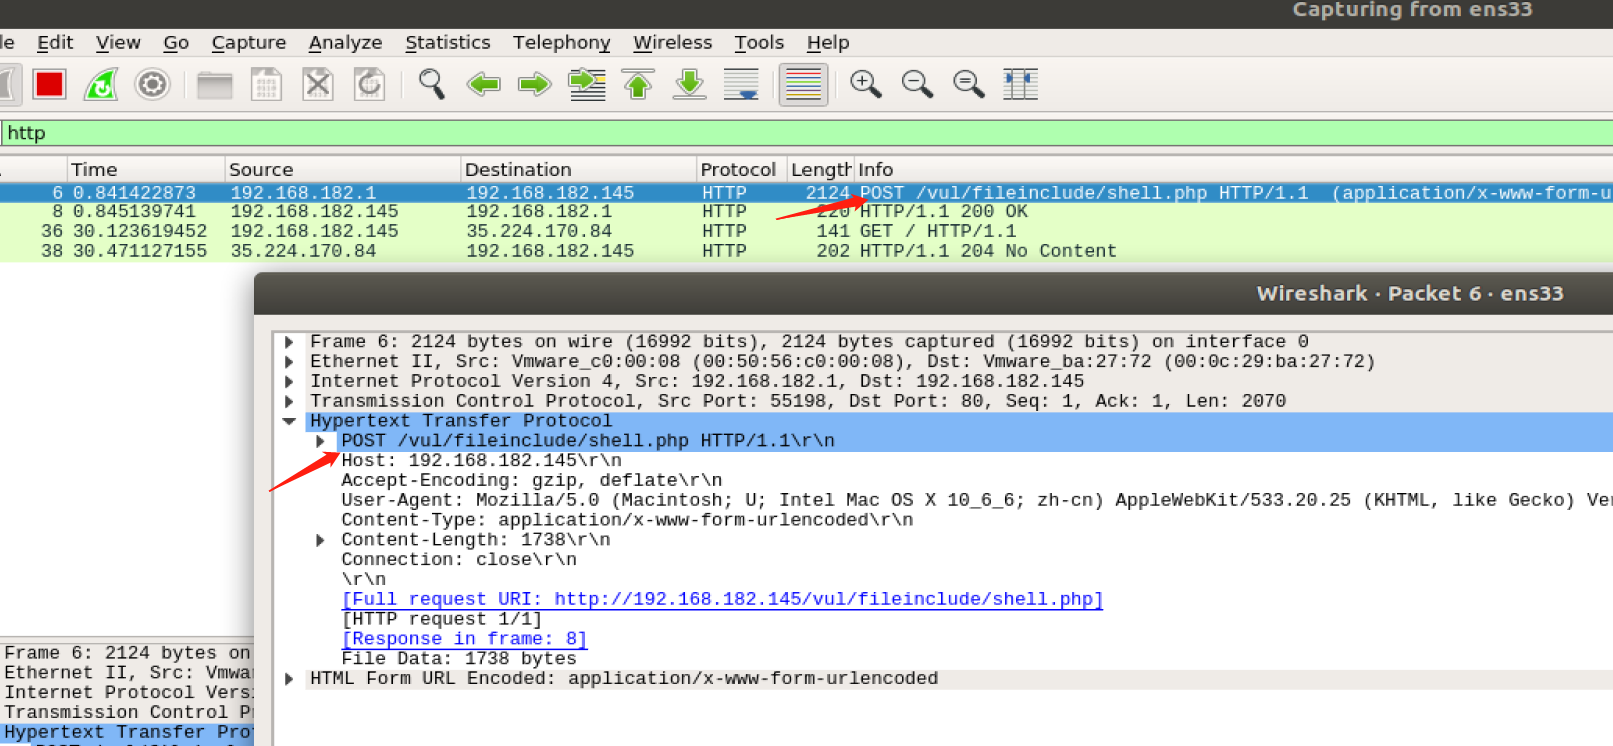Jump to the first packet icon
1613x746 pixels.
(638, 84)
